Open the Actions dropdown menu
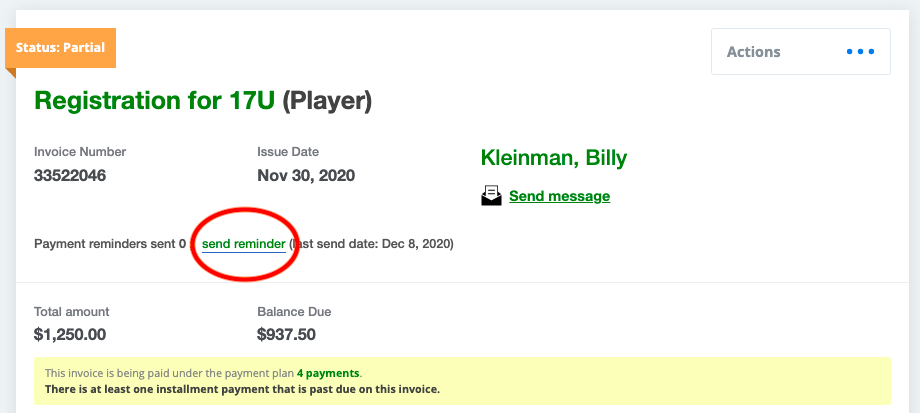The width and height of the screenshot is (920, 413). (800, 52)
